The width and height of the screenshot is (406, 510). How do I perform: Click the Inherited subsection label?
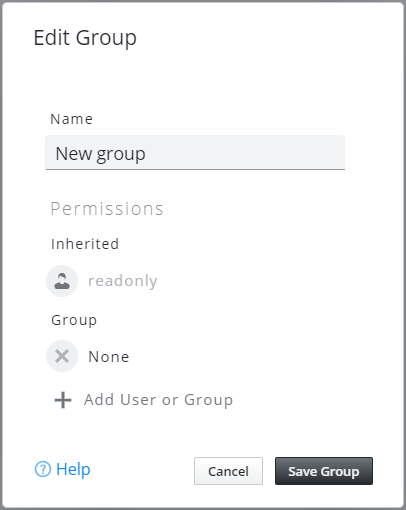85,244
